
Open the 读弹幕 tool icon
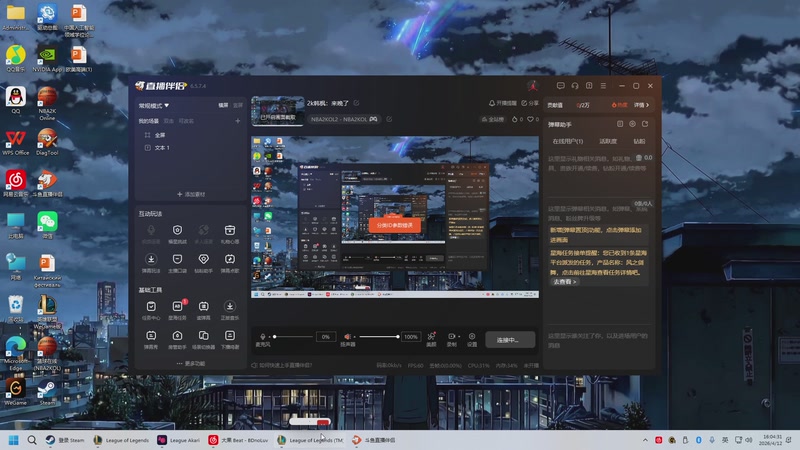pos(204,306)
